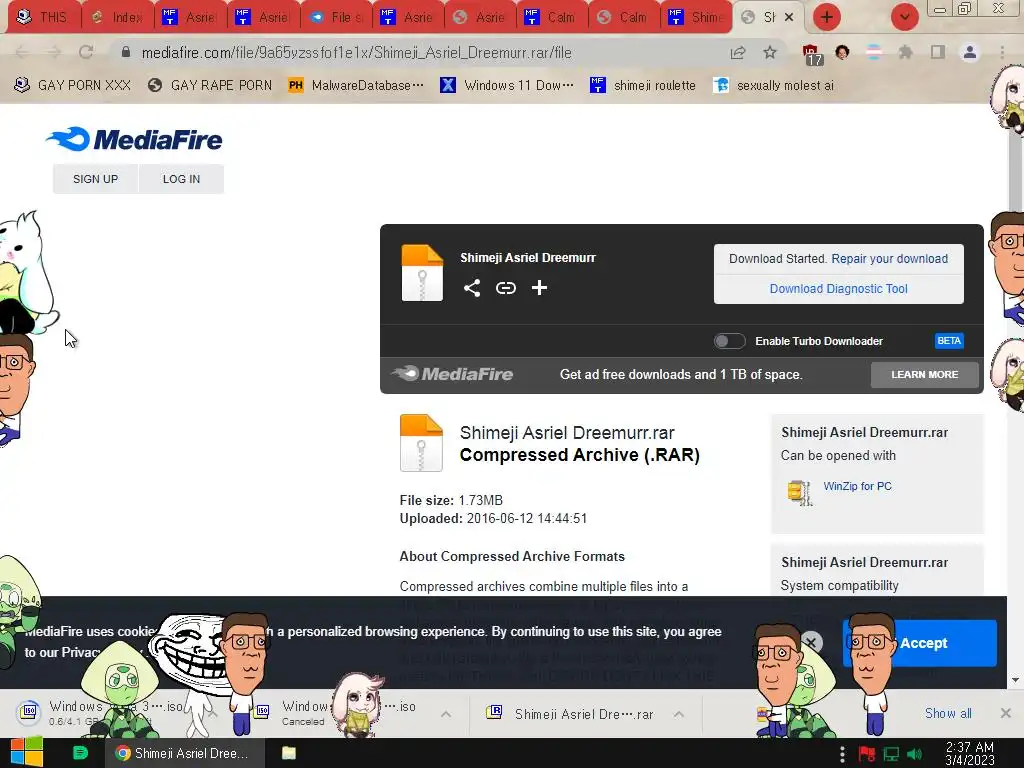The image size is (1024, 768).
Task: Close the downloads bar
Action: [x=1006, y=713]
